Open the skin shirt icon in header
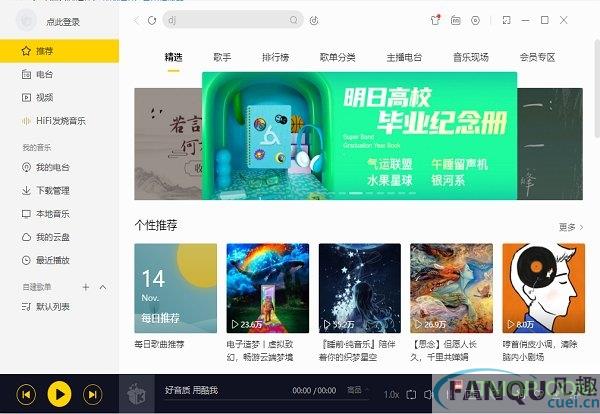The image size is (600, 414). 435,20
